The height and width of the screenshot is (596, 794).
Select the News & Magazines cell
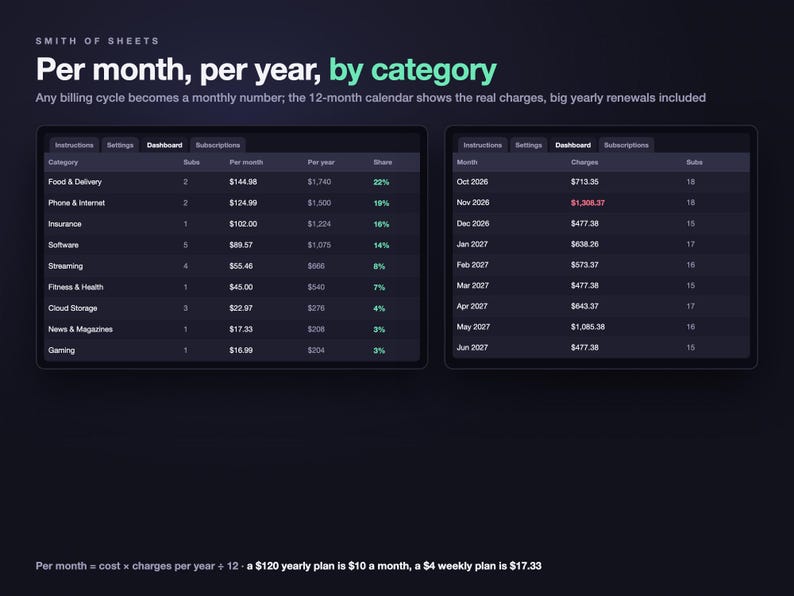pos(81,329)
